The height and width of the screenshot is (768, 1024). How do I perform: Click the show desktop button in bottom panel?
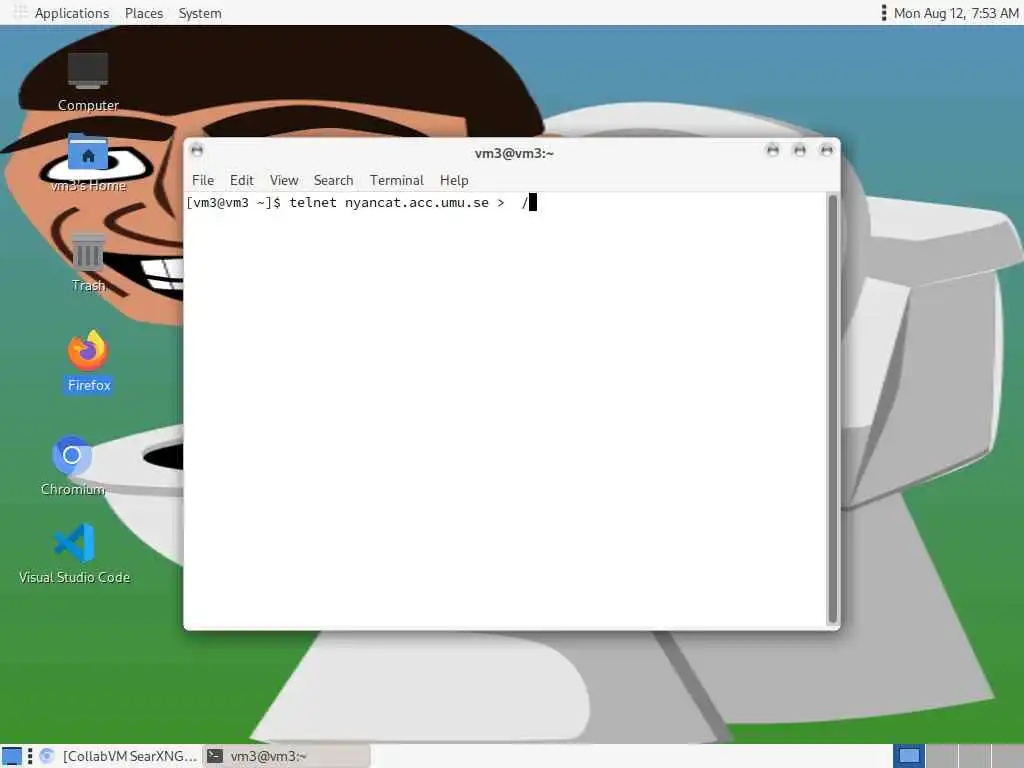12,756
